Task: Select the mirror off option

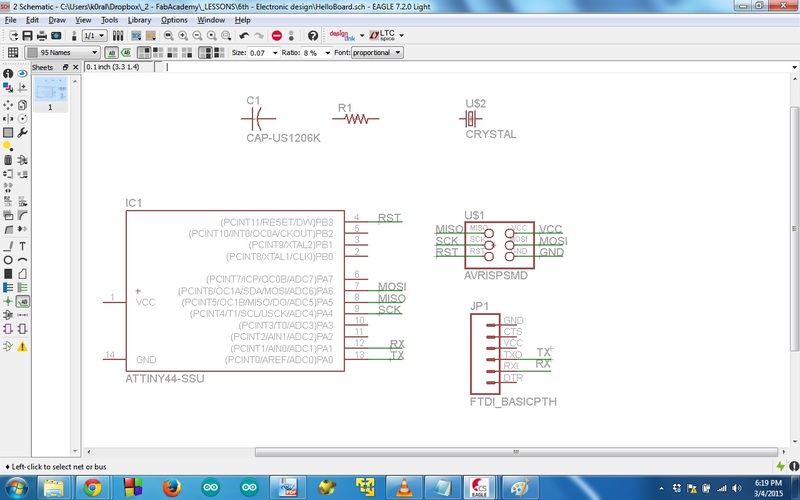Action: click(x=205, y=53)
